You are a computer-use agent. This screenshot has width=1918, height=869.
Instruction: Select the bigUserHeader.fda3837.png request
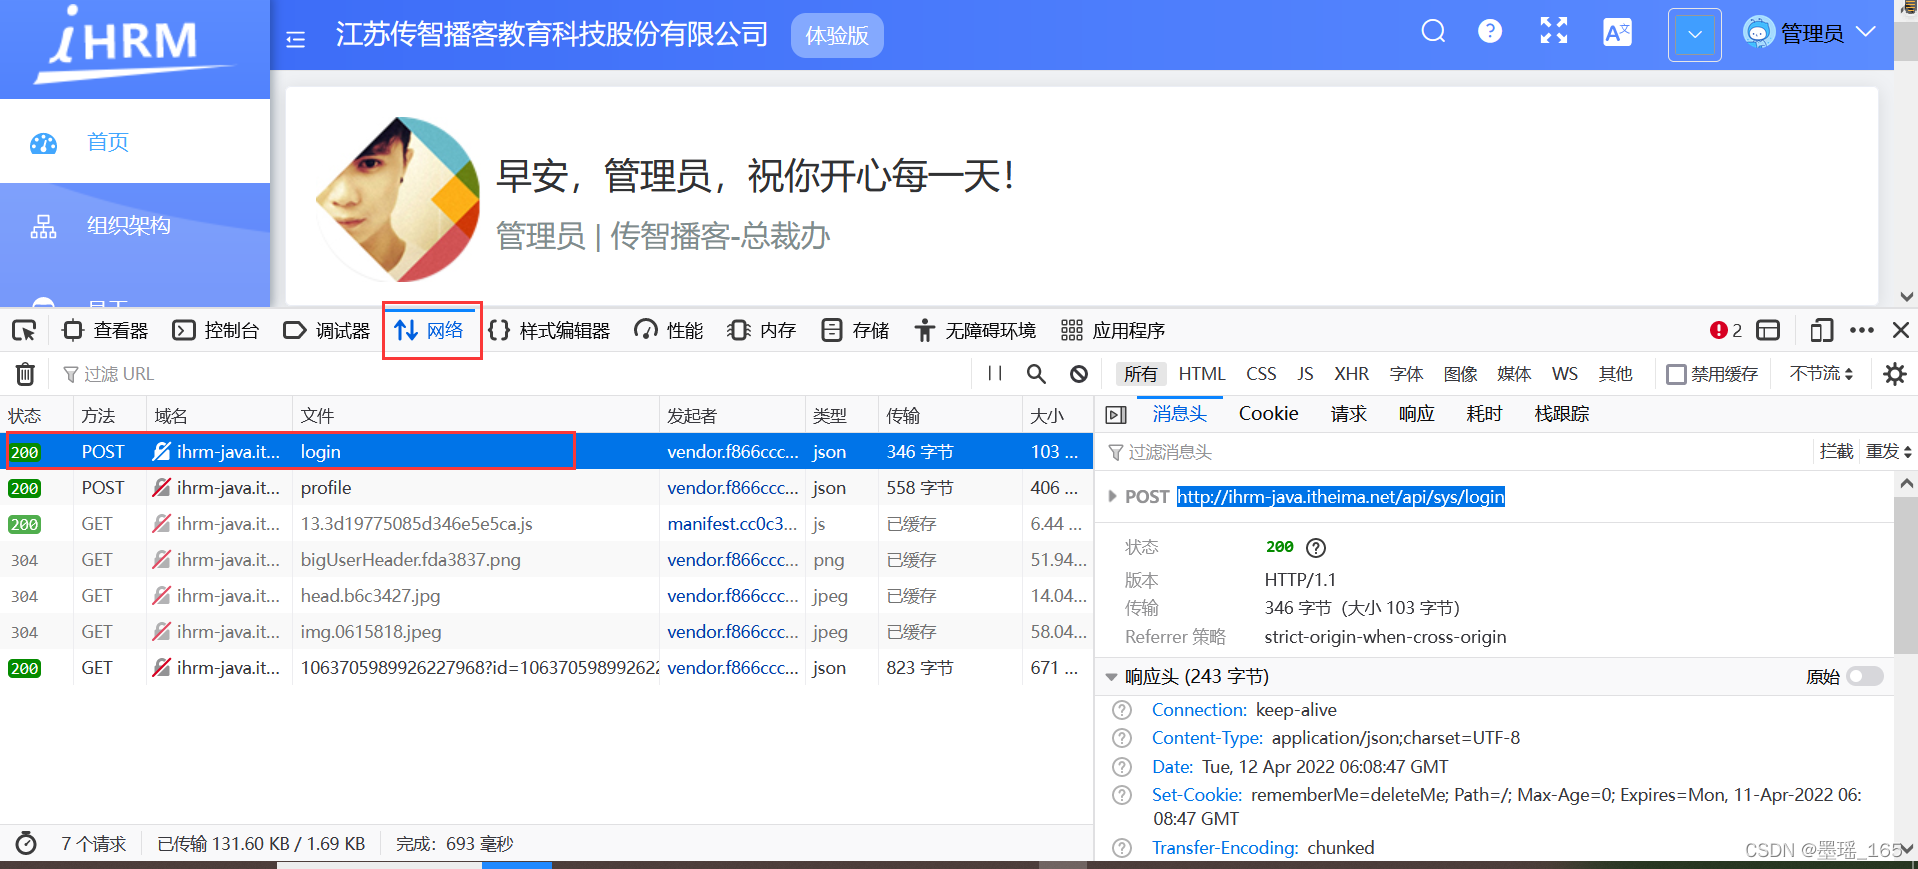[x=546, y=560]
